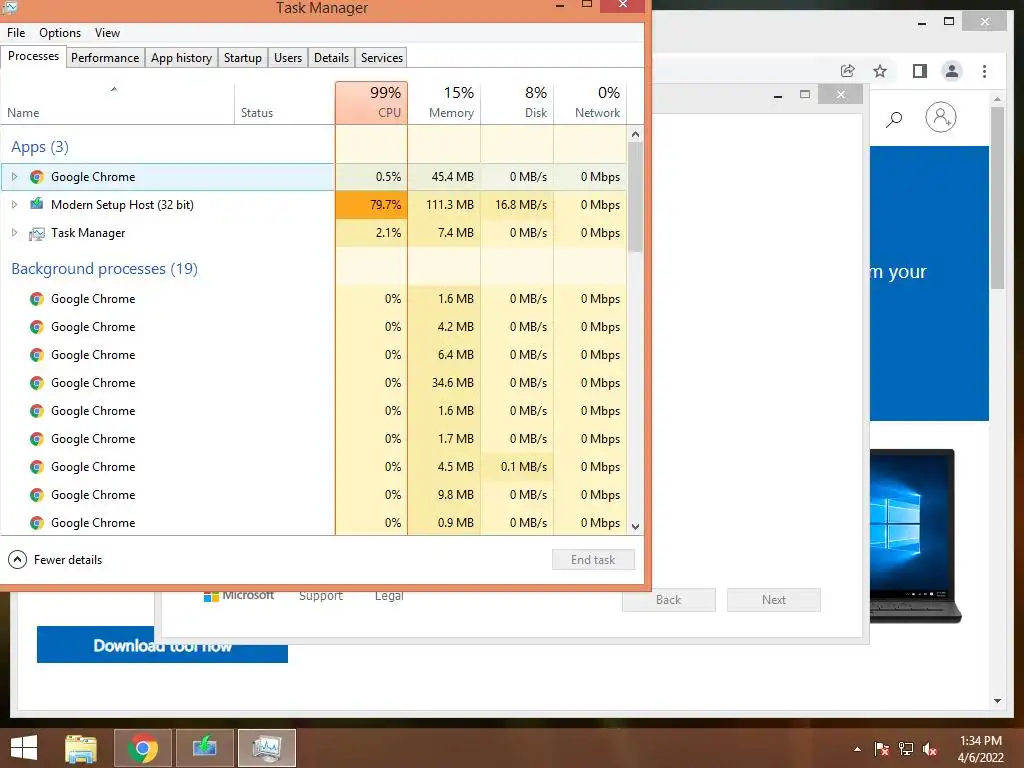
Task: Open the View menu
Action: 107,33
